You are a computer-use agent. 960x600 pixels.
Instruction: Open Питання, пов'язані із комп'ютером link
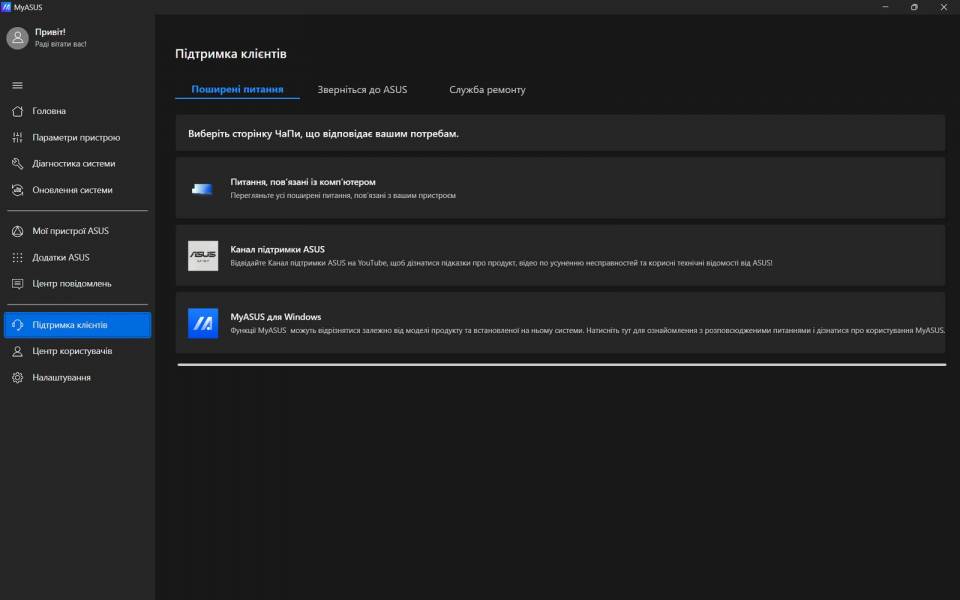[302, 182]
